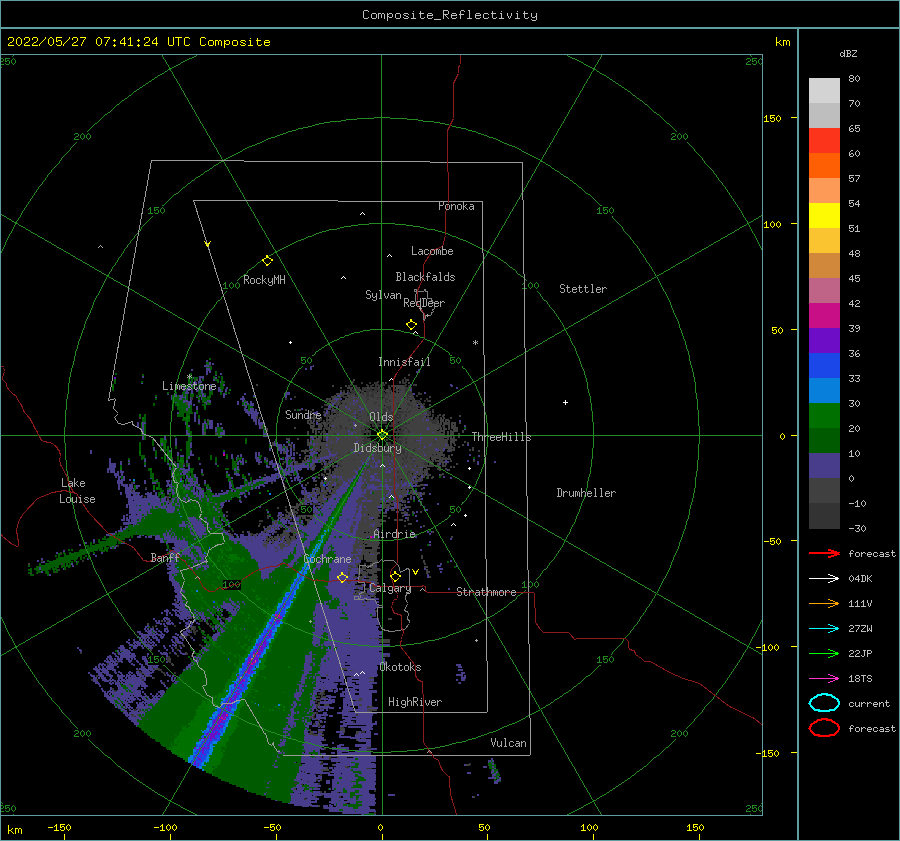Click the cyan current ellipse legend icon
This screenshot has height=841, width=900.
(824, 703)
